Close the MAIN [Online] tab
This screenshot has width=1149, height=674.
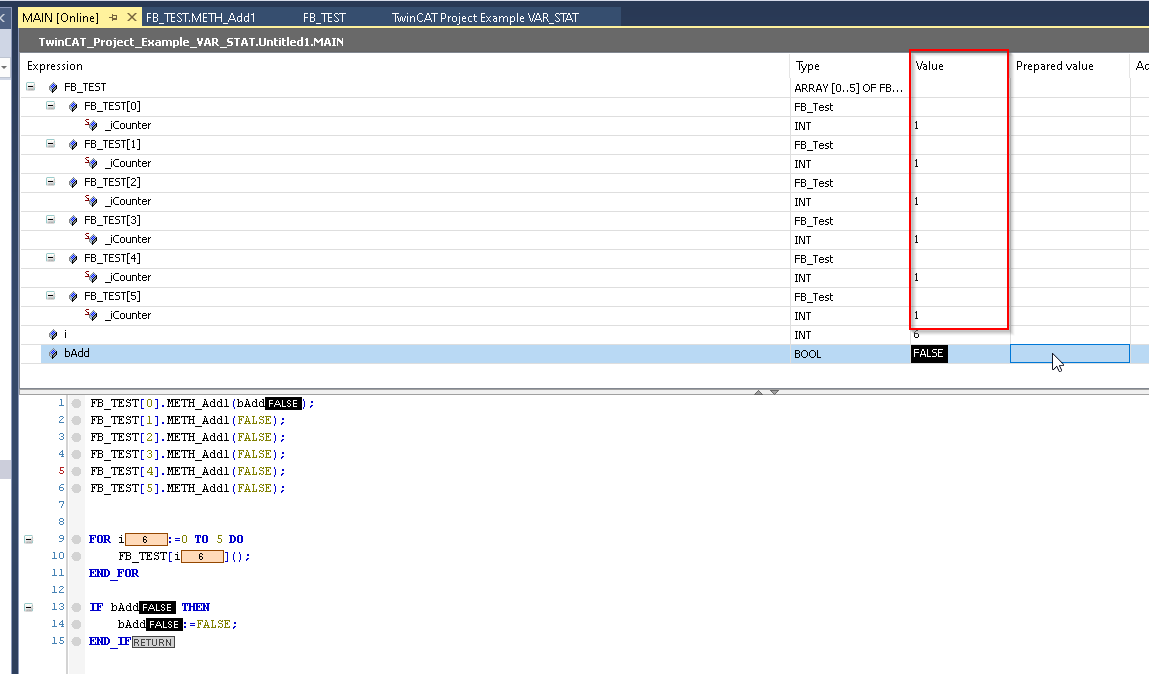[x=132, y=17]
